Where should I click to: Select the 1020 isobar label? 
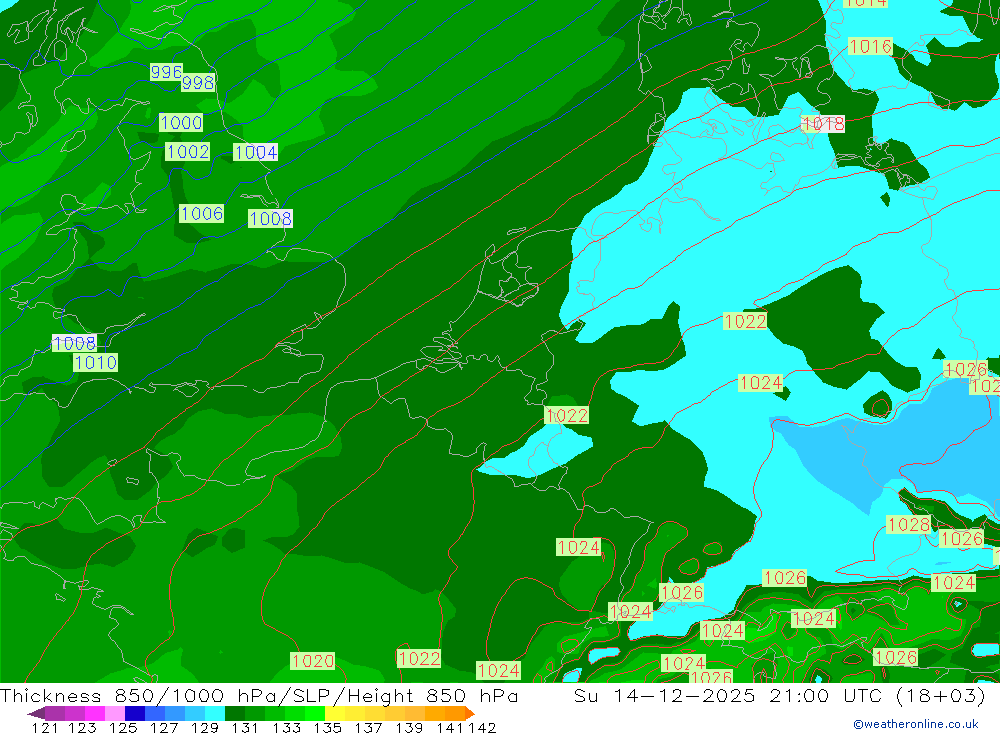click(312, 661)
